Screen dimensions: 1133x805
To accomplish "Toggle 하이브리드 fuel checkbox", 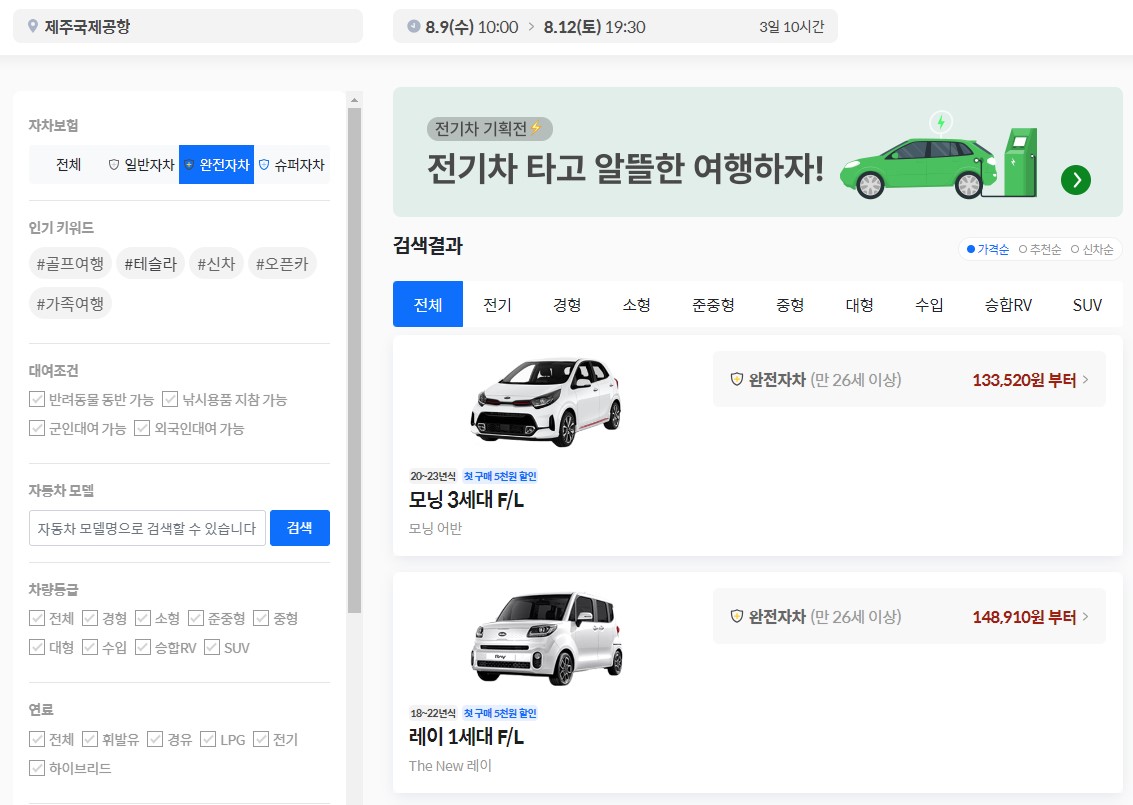I will [x=37, y=767].
